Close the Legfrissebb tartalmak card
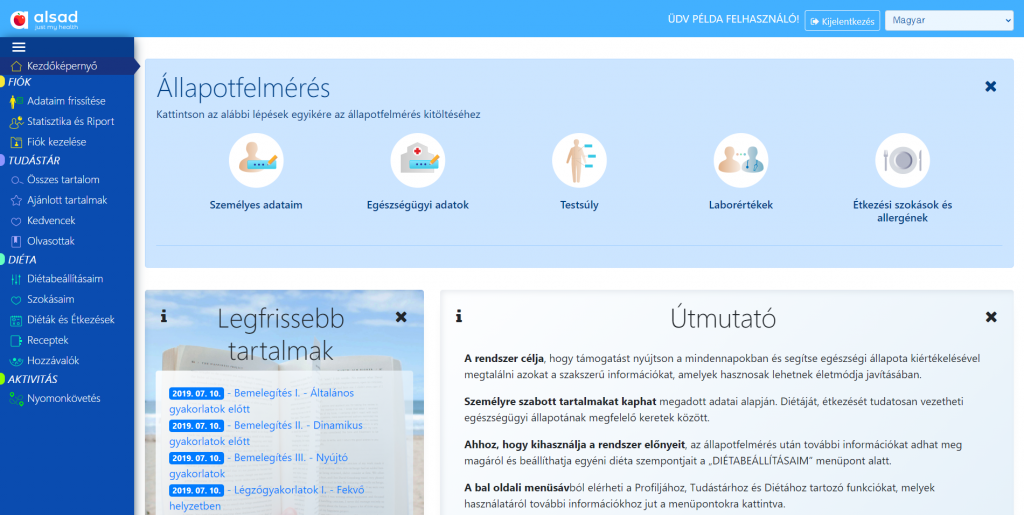The image size is (1024, 515). (401, 317)
